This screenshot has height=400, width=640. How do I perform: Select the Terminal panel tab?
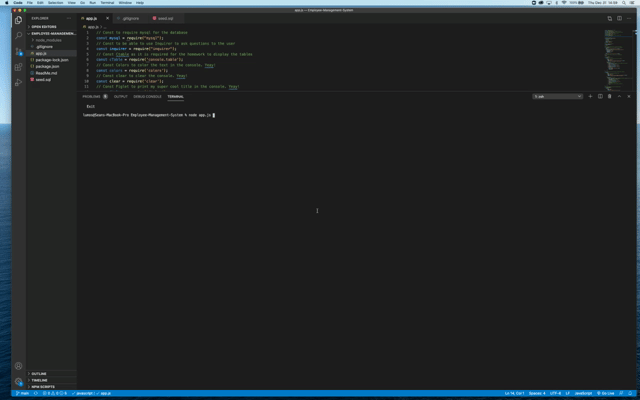pyautogui.click(x=176, y=97)
